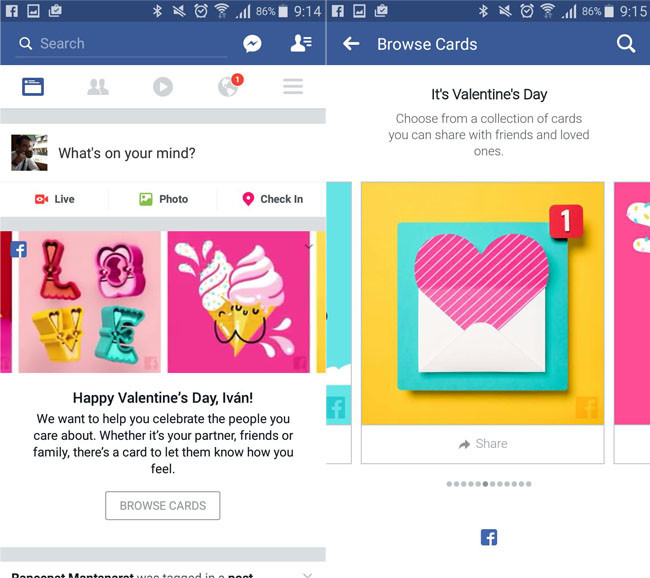Switch to the Friends tab
Screen dimensions: 650x578
[98, 87]
